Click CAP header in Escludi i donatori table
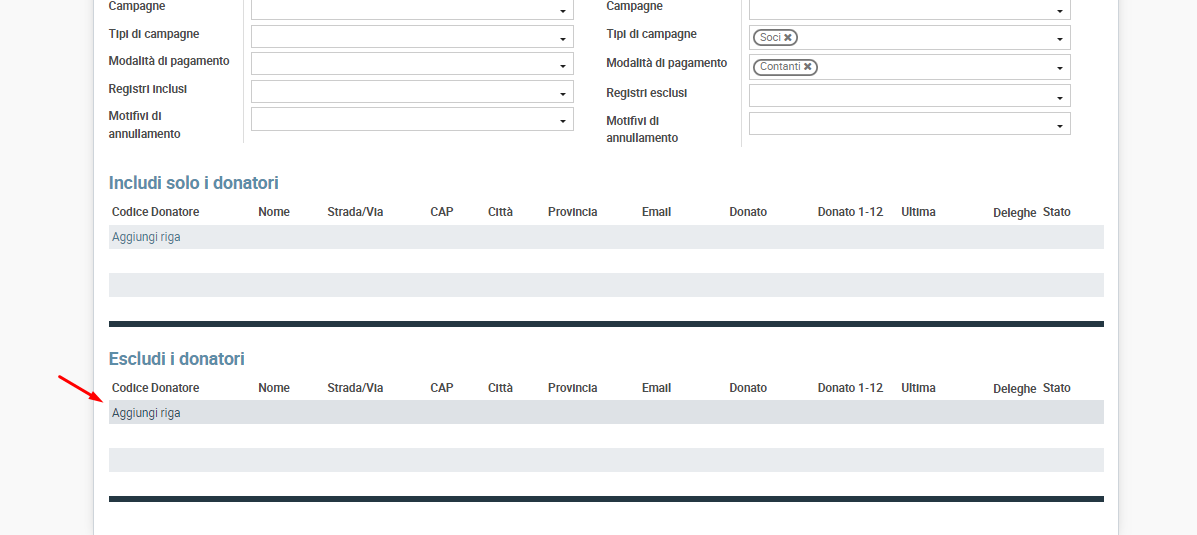 [441, 388]
